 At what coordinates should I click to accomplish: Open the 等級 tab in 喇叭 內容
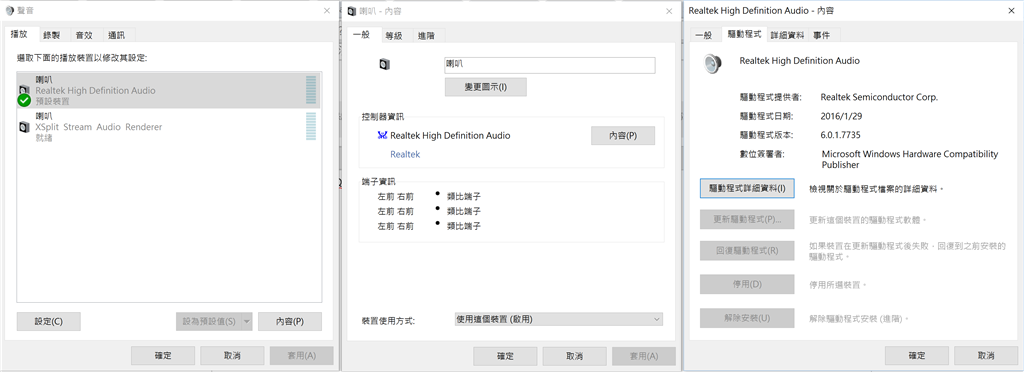point(394,36)
